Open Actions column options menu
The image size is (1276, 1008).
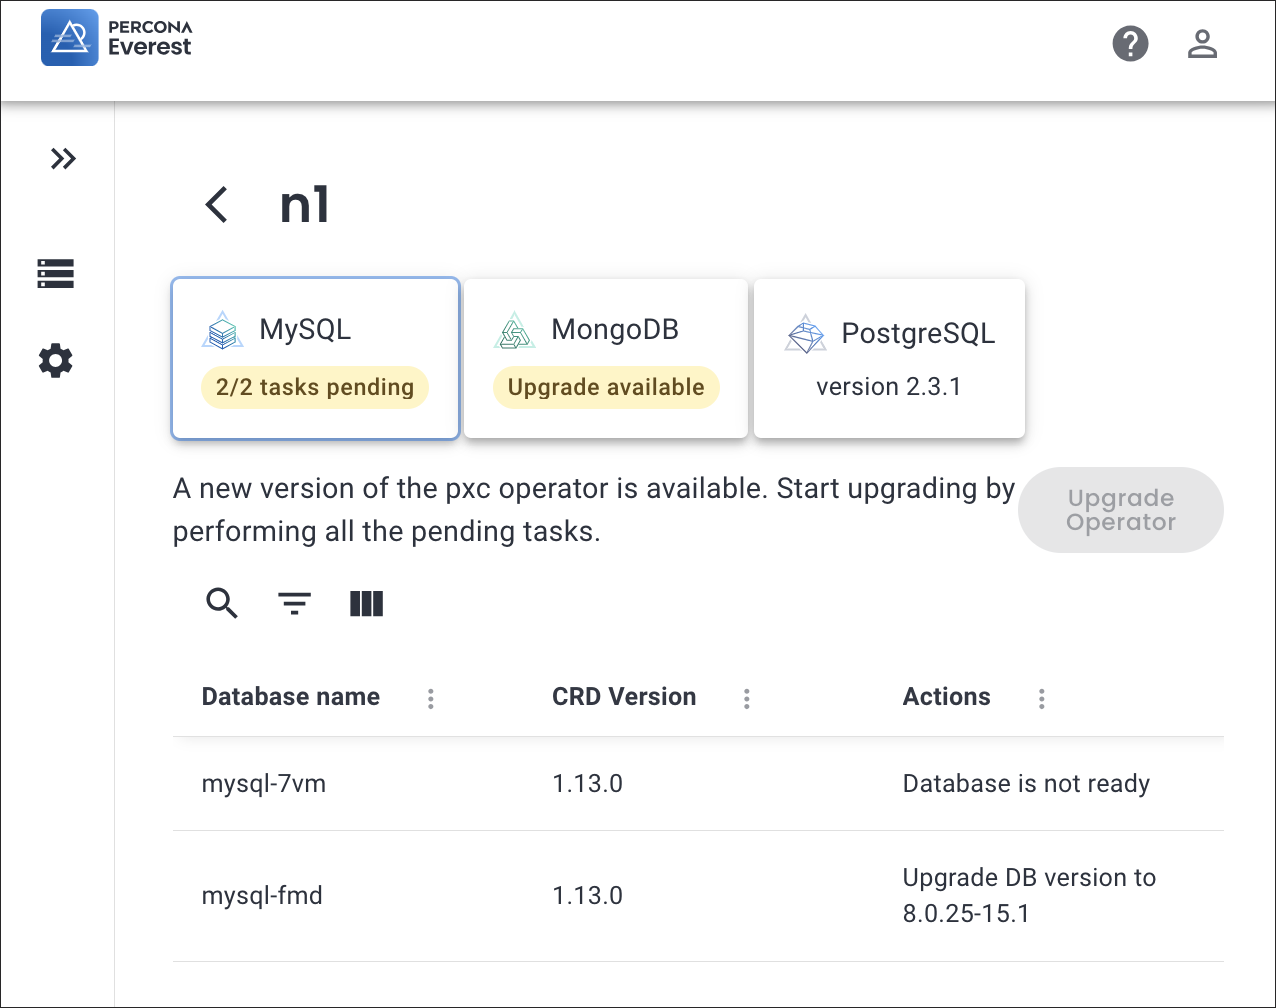pos(1041,699)
